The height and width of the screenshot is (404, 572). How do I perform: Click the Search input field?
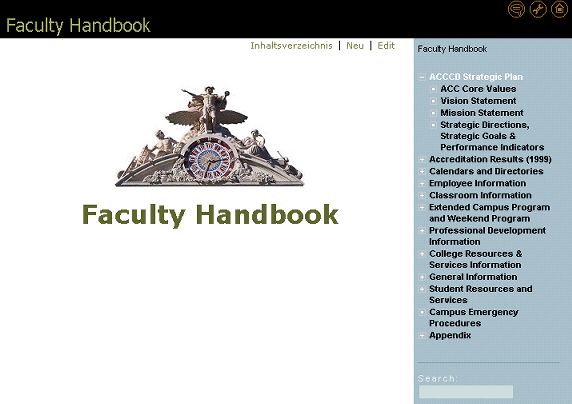466,392
